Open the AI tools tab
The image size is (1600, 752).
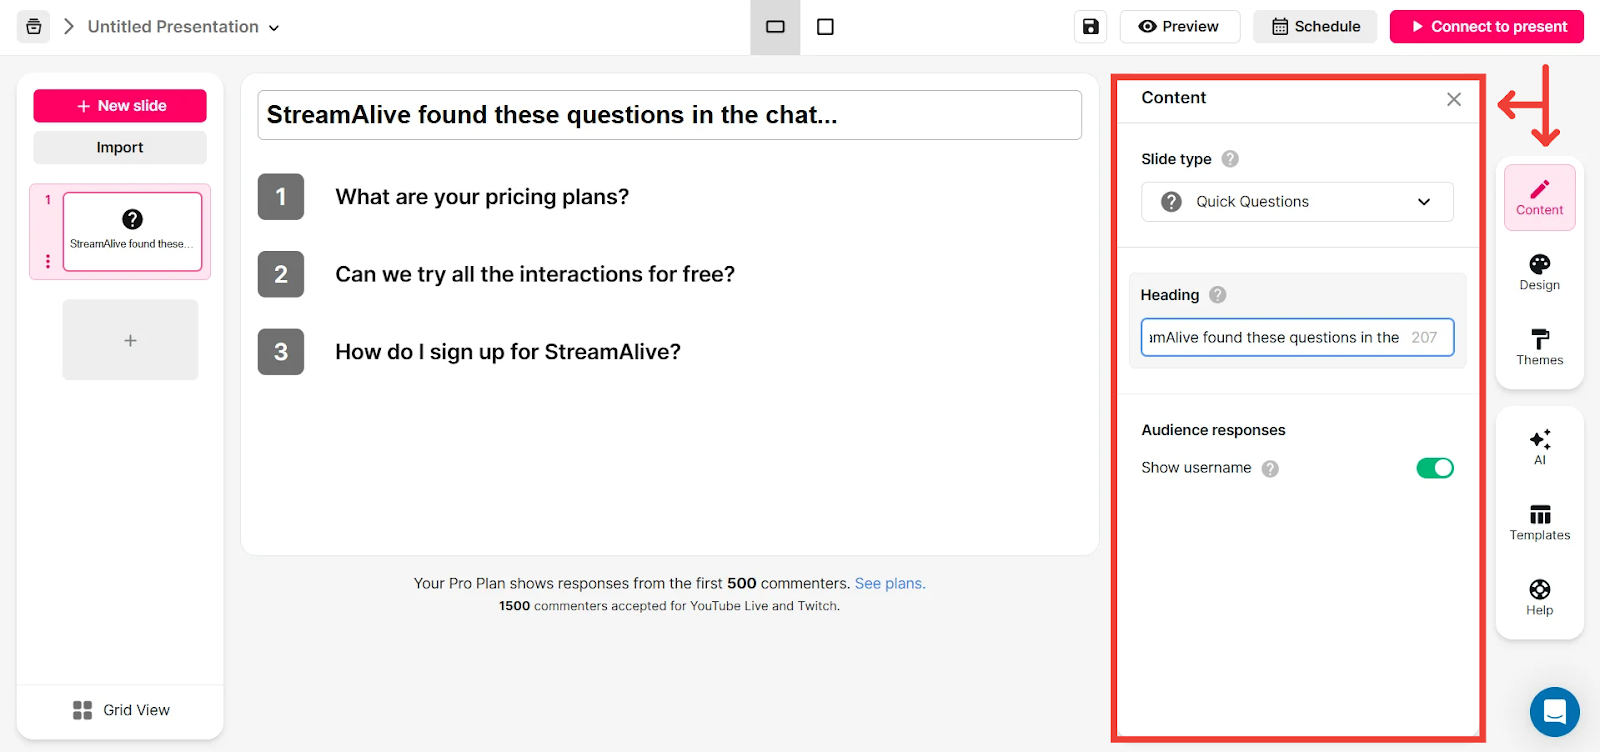click(1540, 447)
